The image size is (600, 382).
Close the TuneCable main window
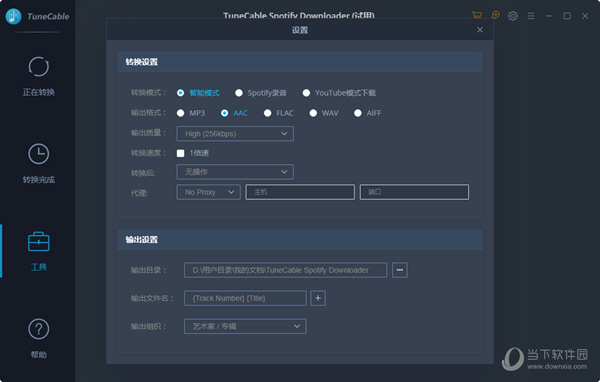pos(585,16)
